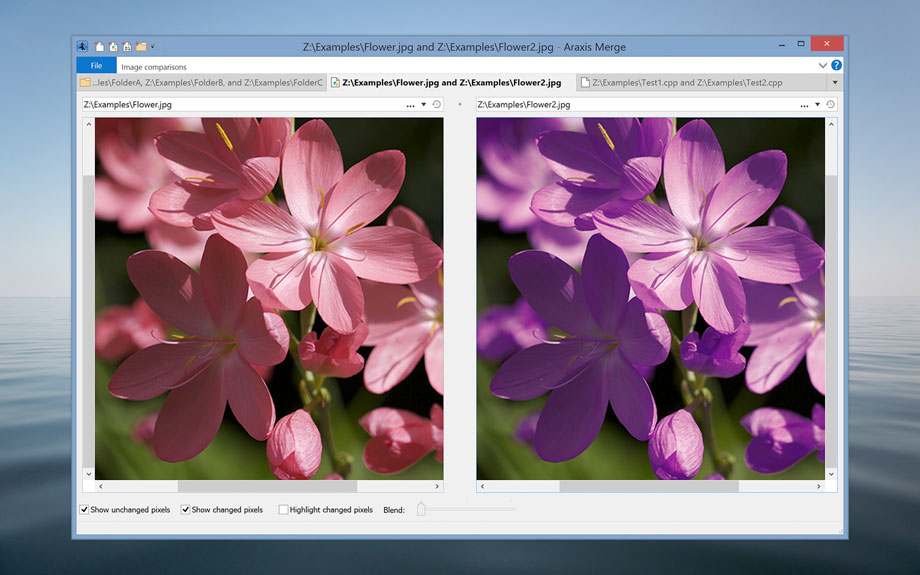Disable the Show changed pixels checkbox
The height and width of the screenshot is (575, 920).
(185, 510)
